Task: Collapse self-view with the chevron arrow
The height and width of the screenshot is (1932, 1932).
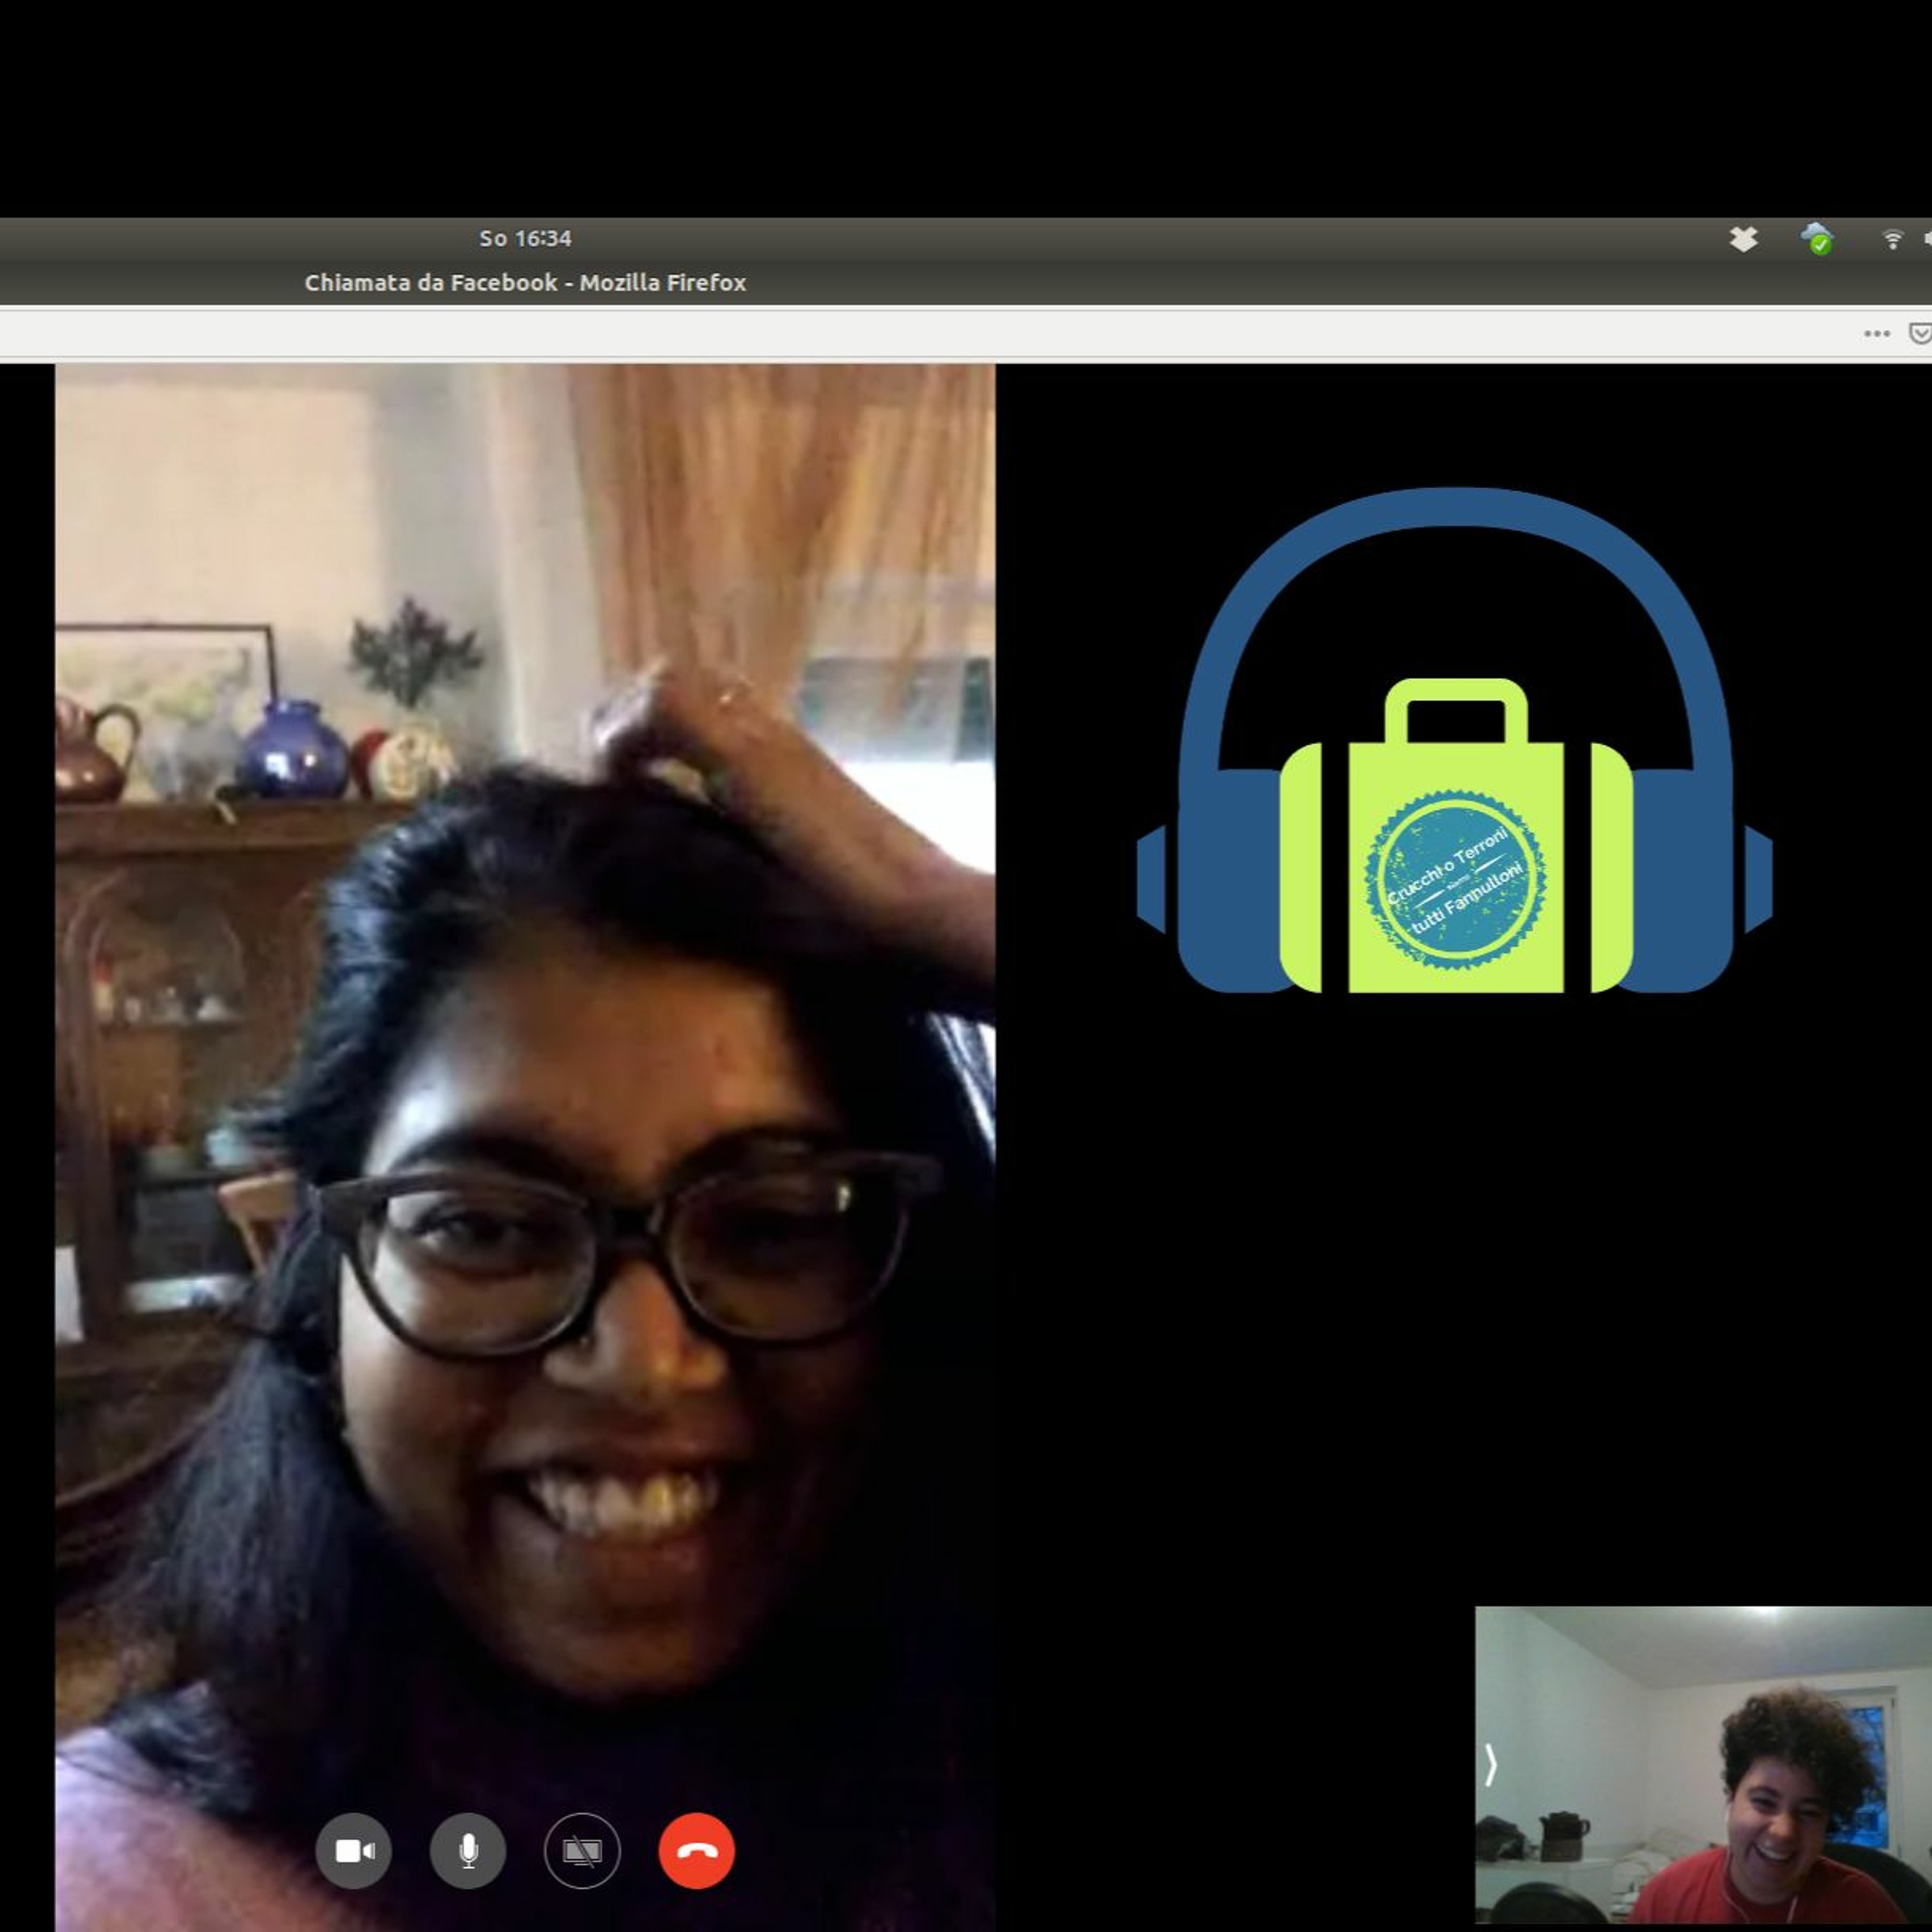Action: (x=1491, y=1765)
